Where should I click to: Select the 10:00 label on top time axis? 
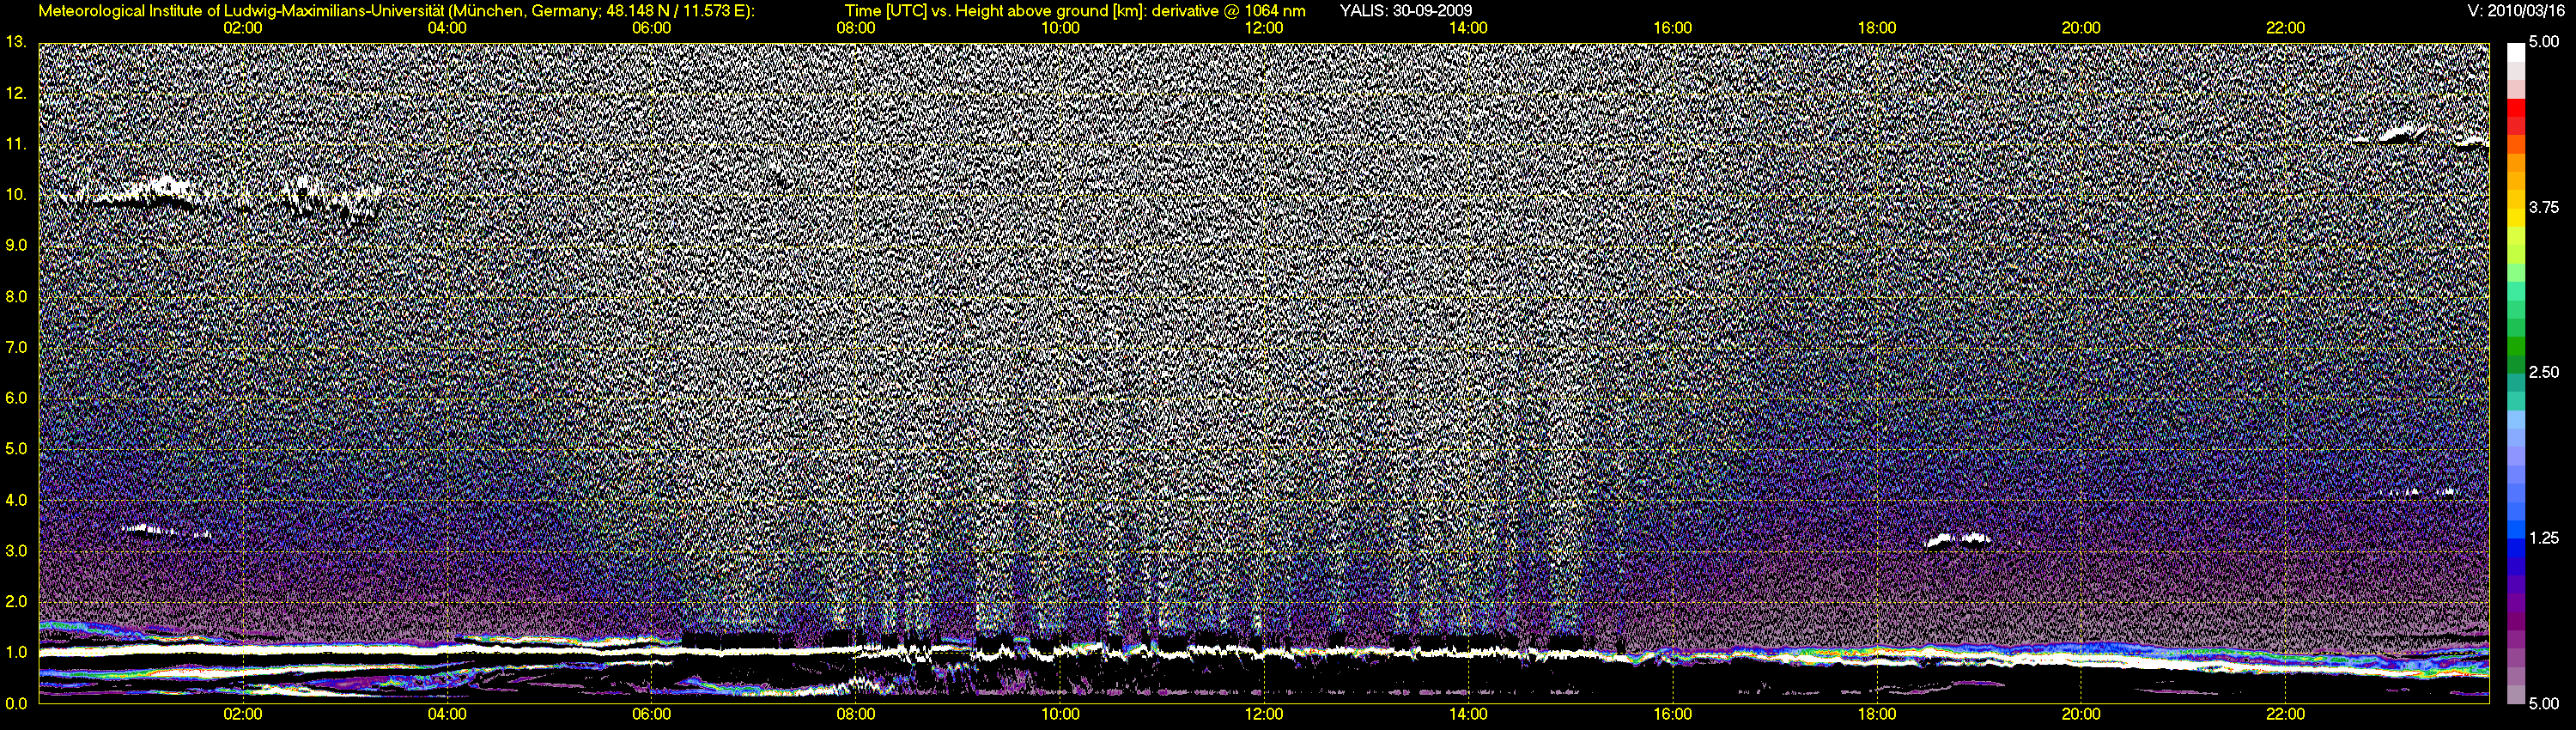pos(1060,28)
